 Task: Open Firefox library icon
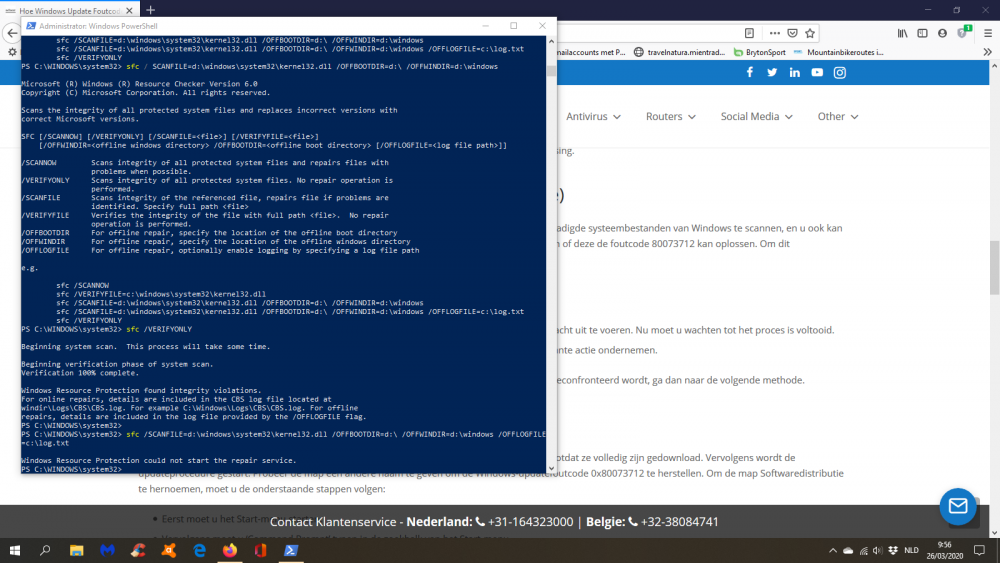[x=902, y=33]
